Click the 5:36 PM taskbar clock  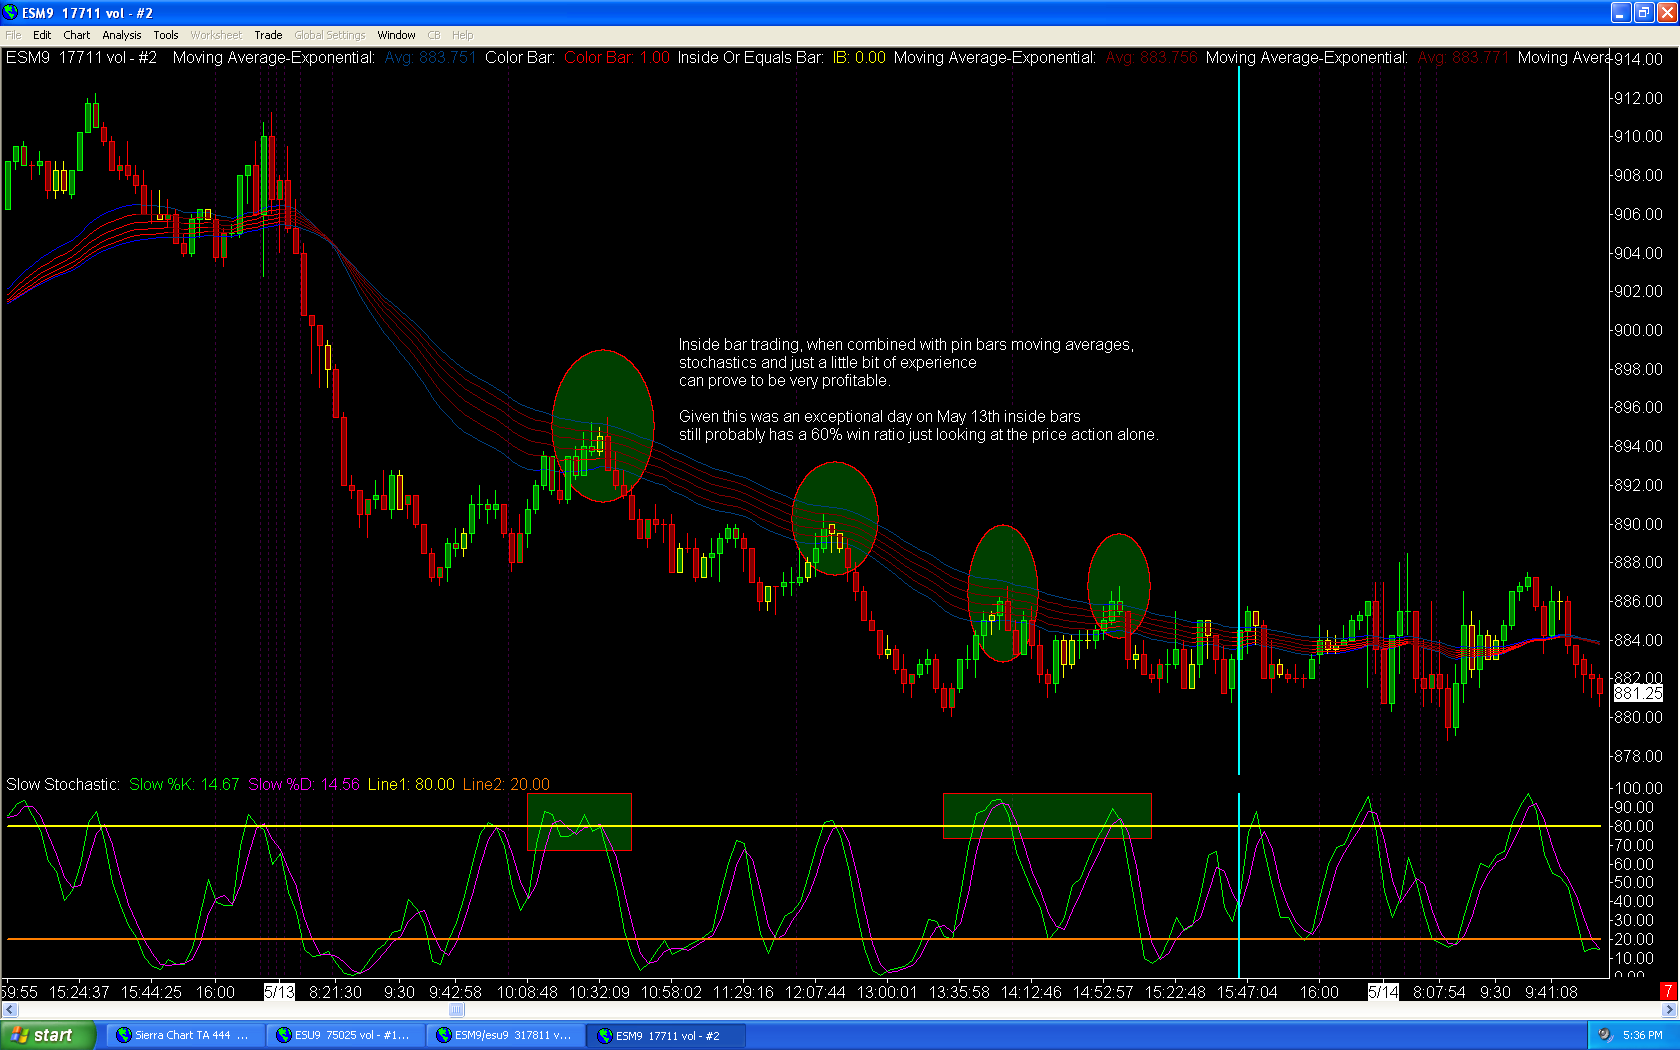tap(1643, 1035)
